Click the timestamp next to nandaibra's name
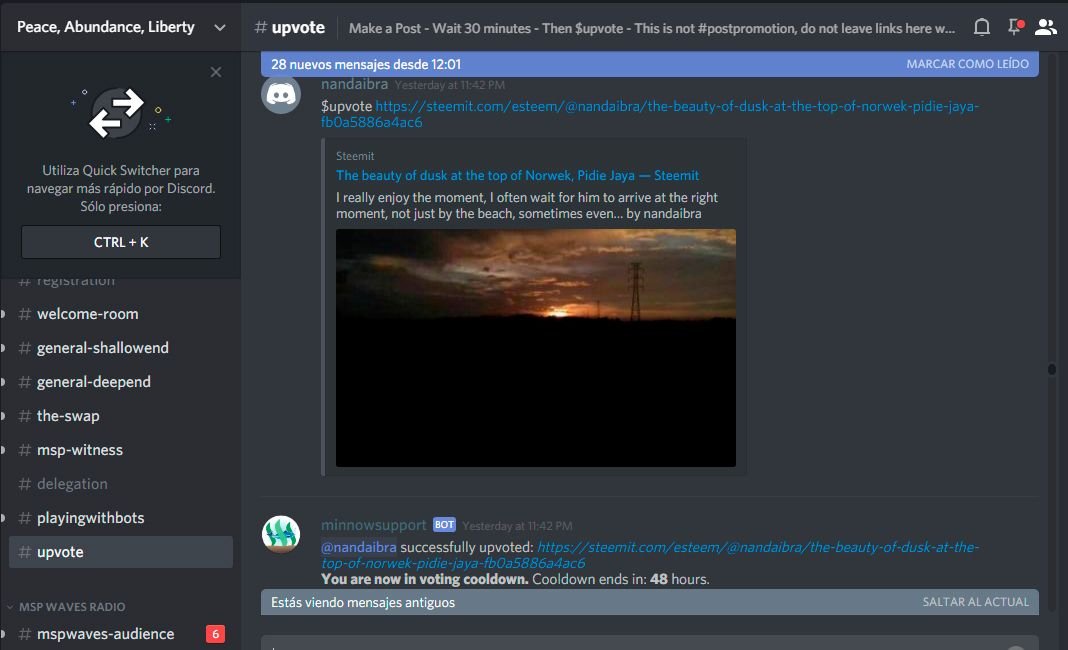 pyautogui.click(x=450, y=85)
